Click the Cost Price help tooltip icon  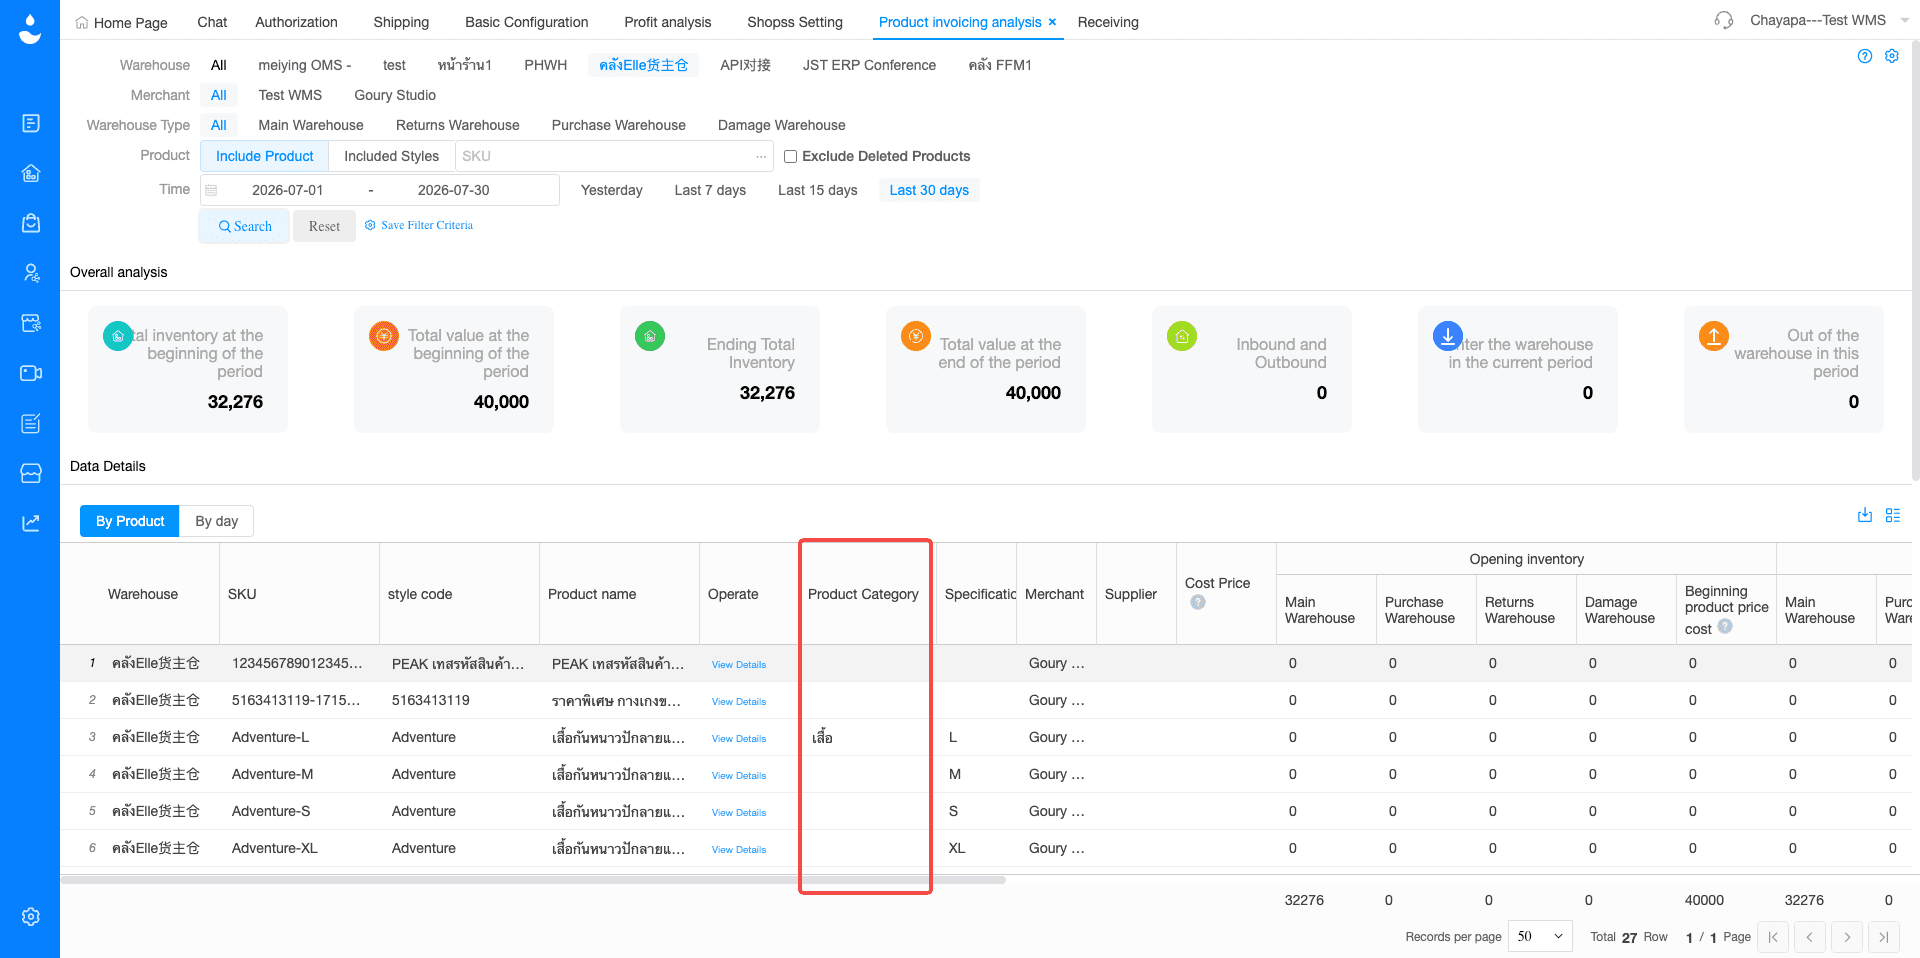click(x=1198, y=602)
